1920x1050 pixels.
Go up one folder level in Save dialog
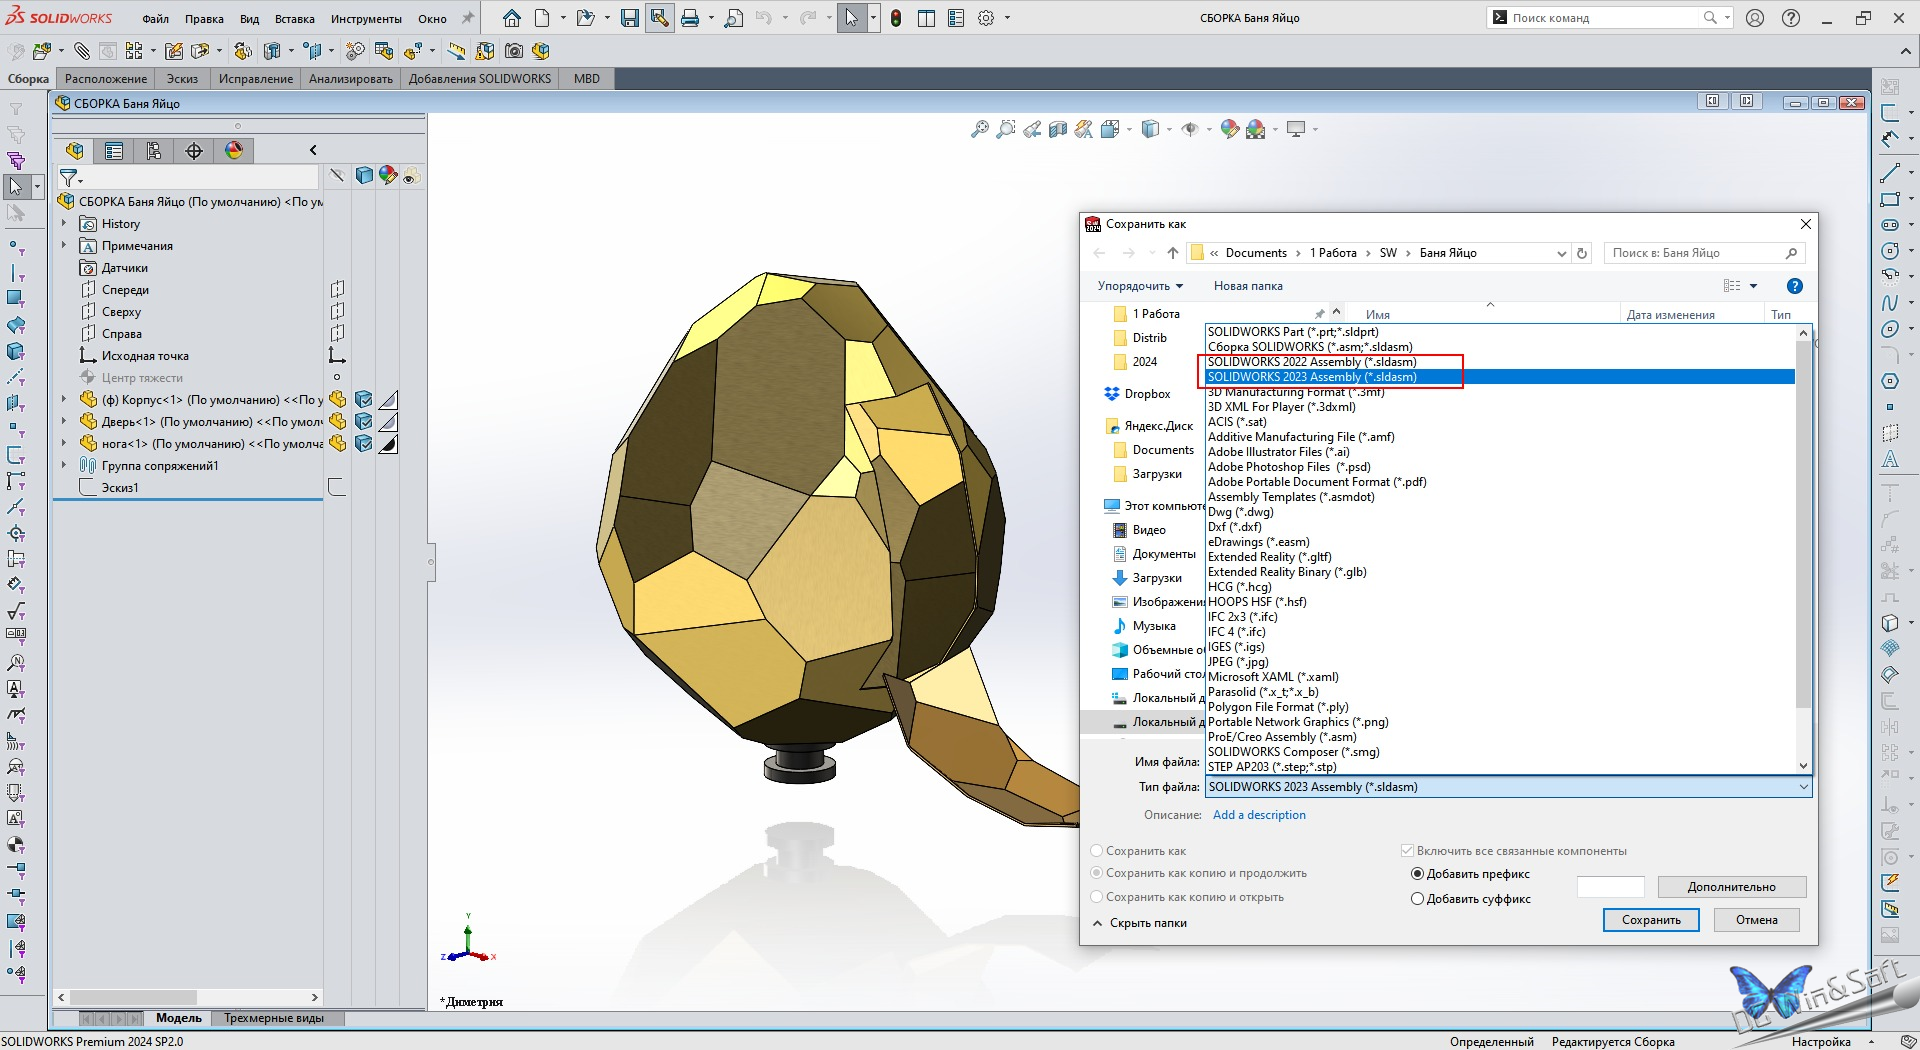click(1173, 253)
